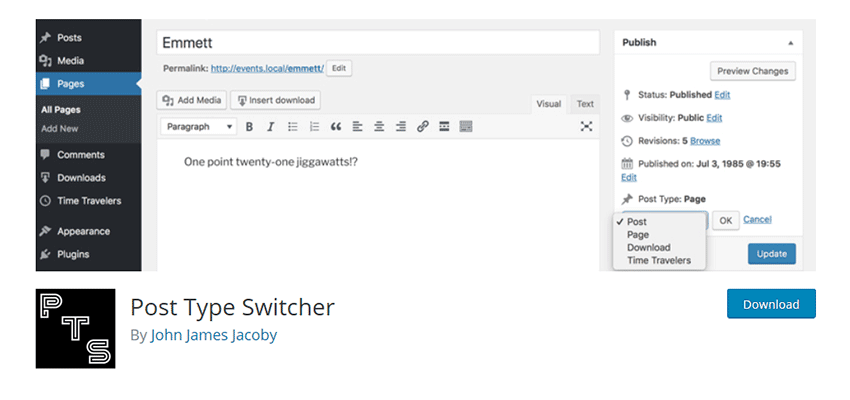This screenshot has height=400, width=850.
Task: Insert a bulleted list
Action: pyautogui.click(x=292, y=127)
